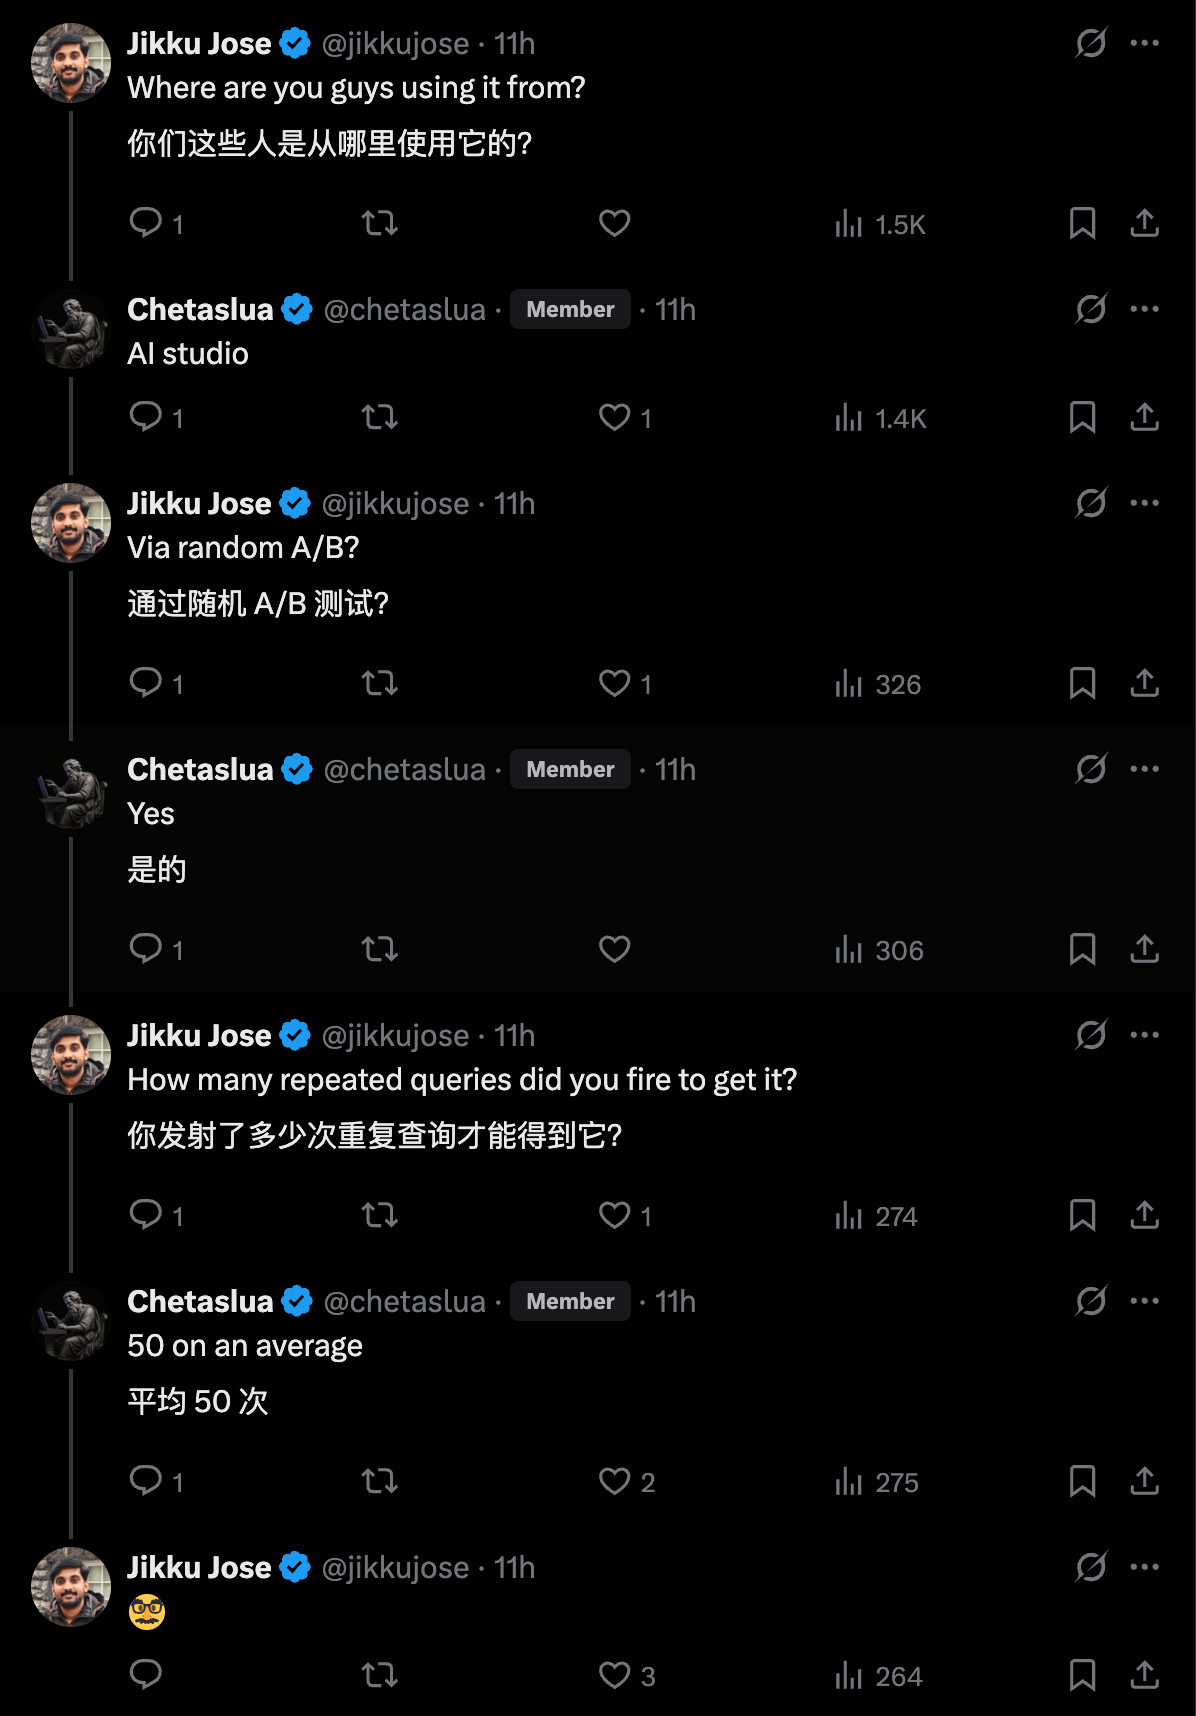Screen dimensions: 1196x1716
Task: Open Chetaslua's name on "50 on an average" reply
Action: pyautogui.click(x=200, y=1302)
